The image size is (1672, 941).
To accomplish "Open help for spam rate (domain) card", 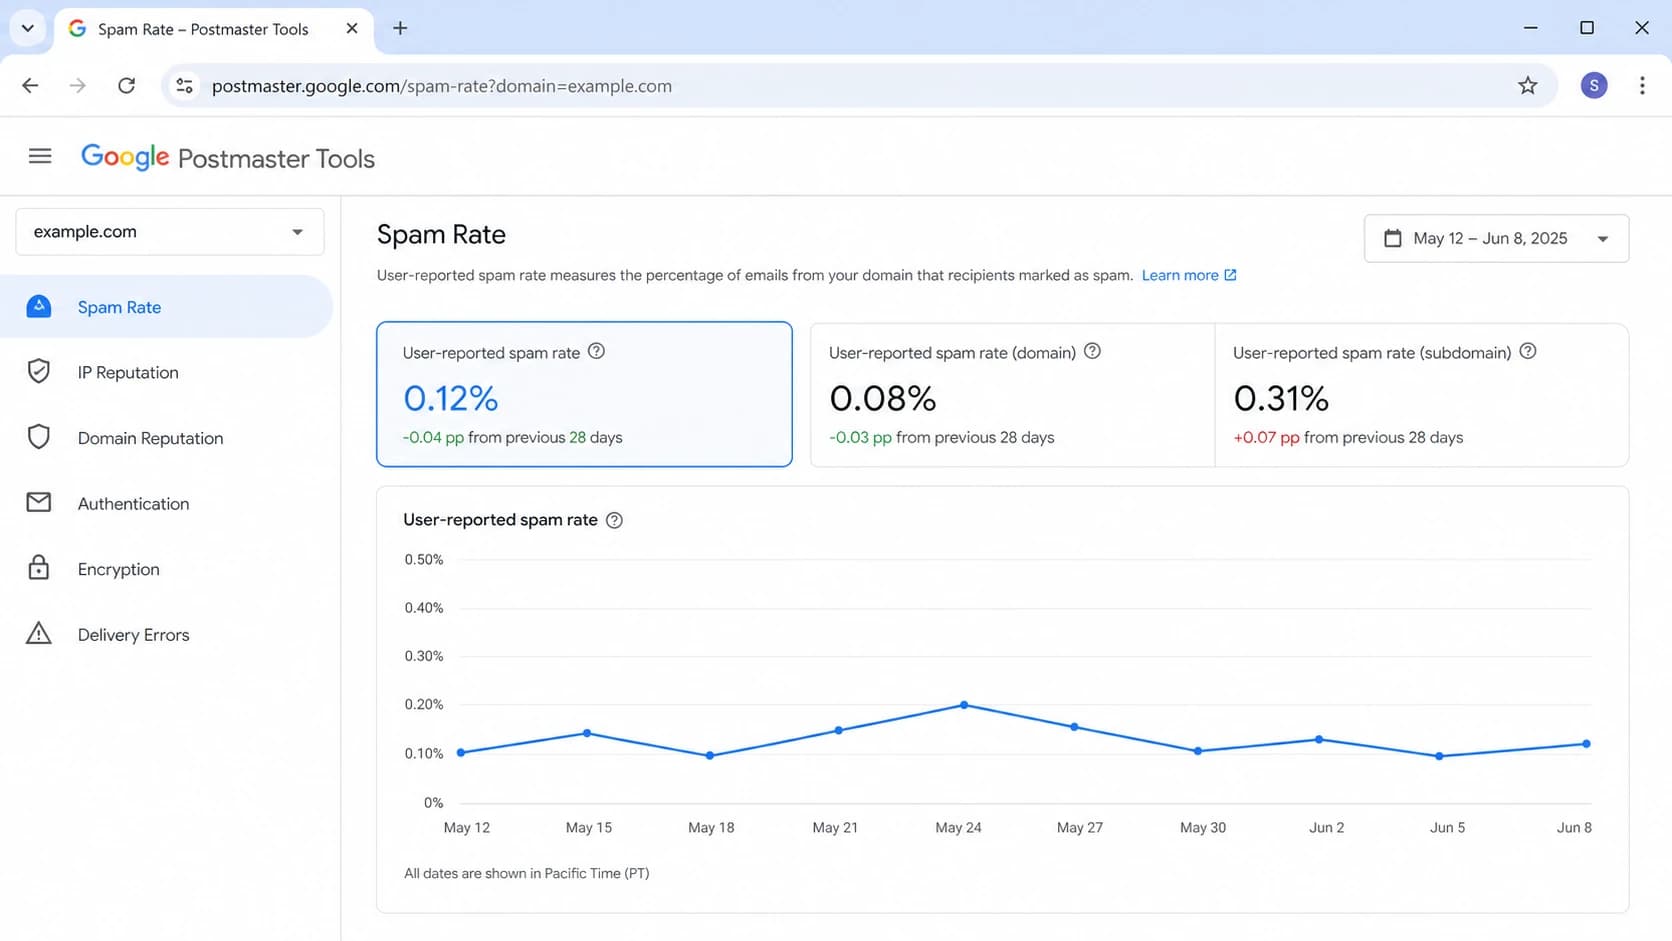I will 1092,351.
